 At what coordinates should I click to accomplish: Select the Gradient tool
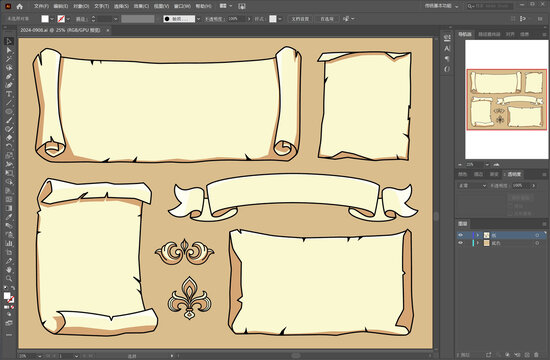(9, 208)
